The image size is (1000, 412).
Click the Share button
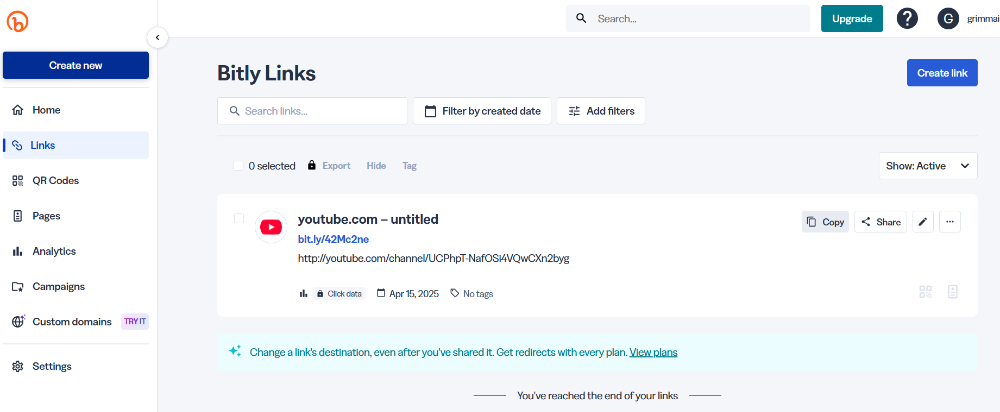coord(880,222)
